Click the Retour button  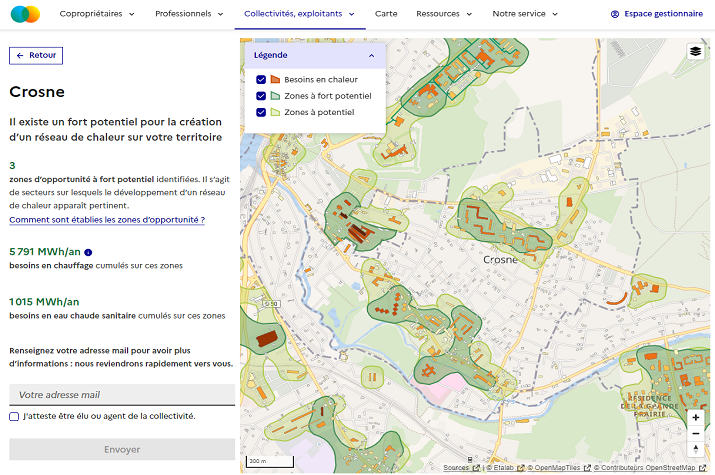[36, 56]
